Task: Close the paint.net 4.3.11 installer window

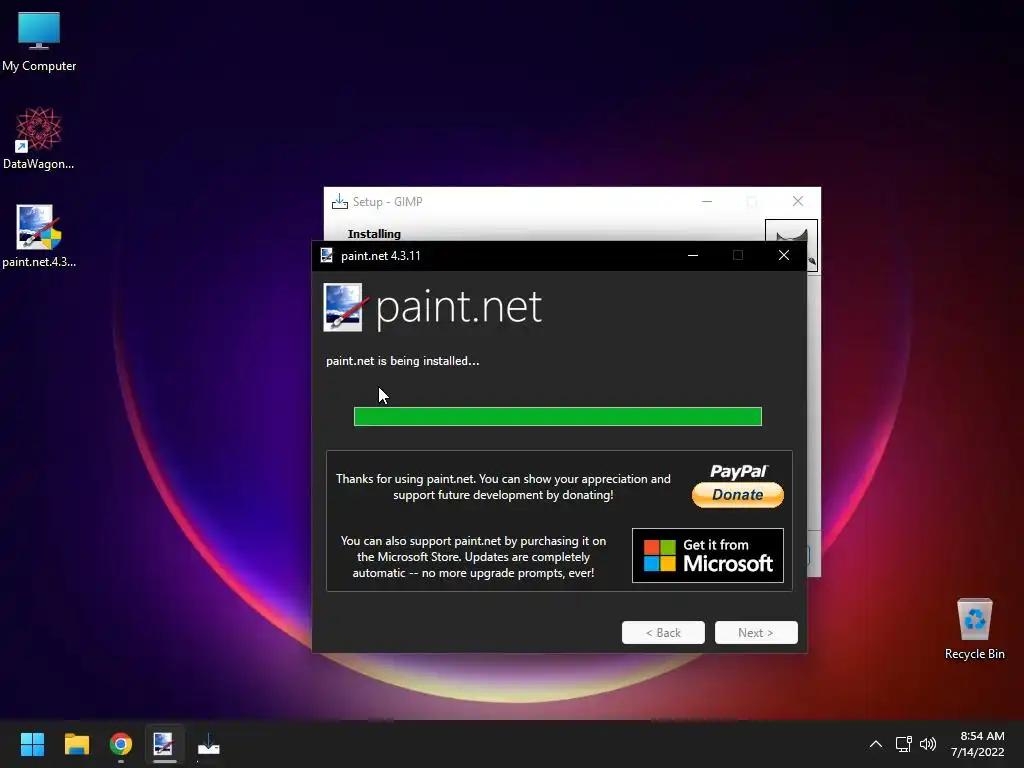Action: 784,255
